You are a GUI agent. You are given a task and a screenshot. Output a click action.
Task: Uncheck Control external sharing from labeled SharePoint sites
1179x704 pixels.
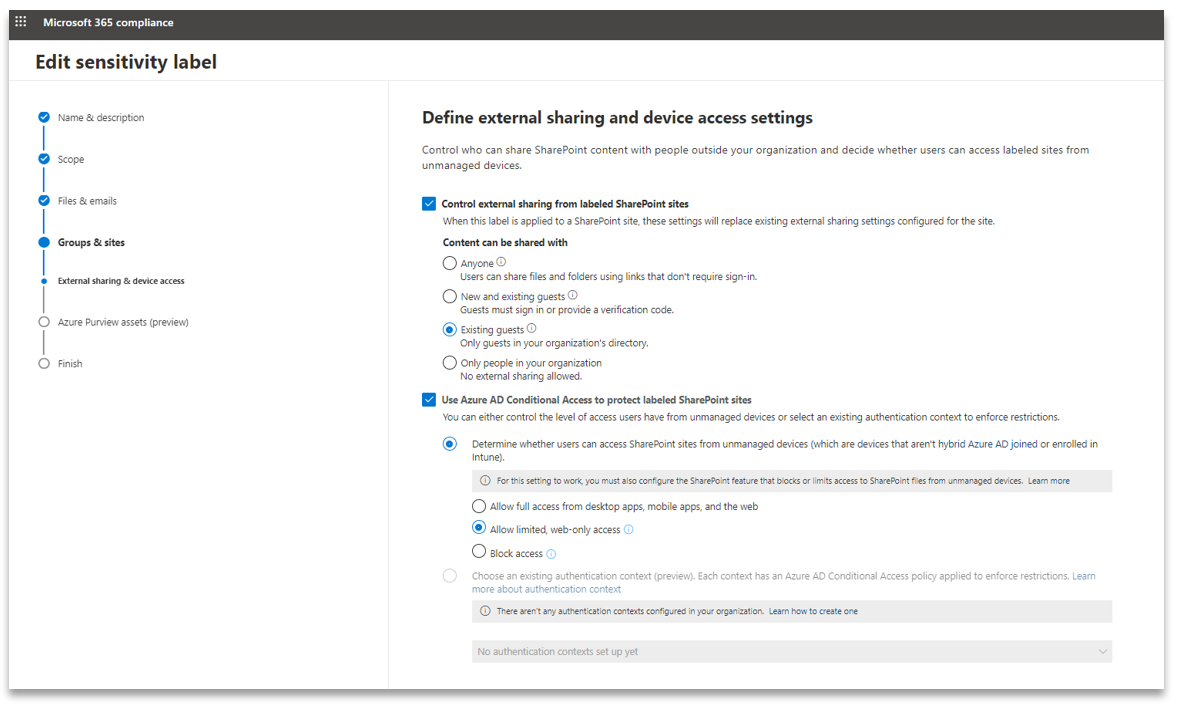[429, 204]
